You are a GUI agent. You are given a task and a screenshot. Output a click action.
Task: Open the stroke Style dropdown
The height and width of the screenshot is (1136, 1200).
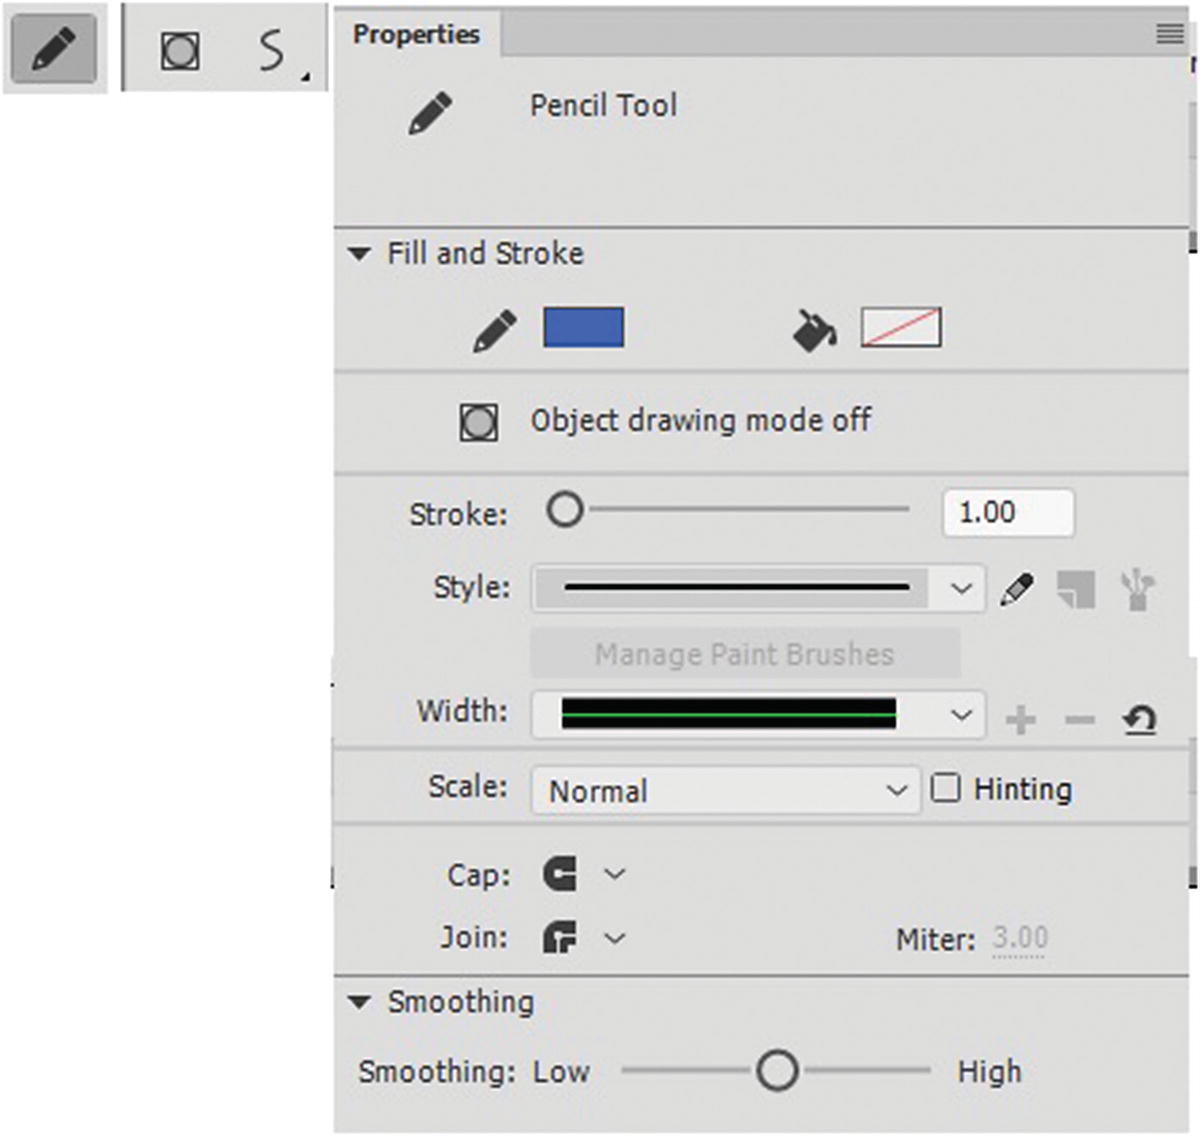[x=759, y=588]
